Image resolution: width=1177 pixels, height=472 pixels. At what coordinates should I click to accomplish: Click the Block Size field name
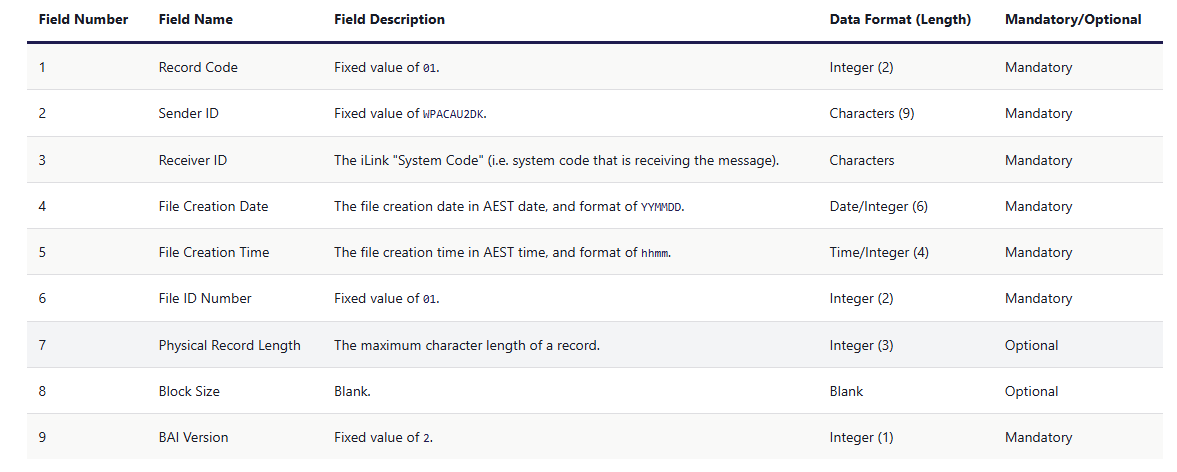coord(189,391)
